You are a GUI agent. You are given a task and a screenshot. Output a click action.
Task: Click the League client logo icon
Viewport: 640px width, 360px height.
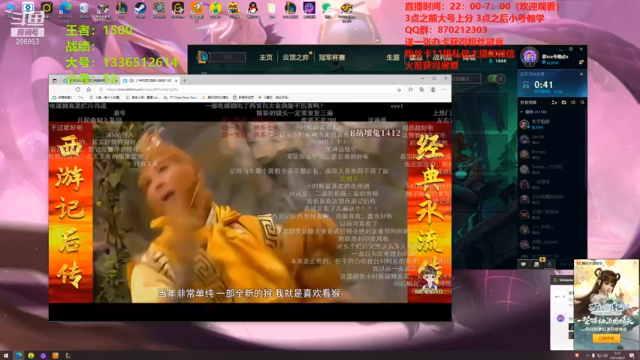coord(202,57)
